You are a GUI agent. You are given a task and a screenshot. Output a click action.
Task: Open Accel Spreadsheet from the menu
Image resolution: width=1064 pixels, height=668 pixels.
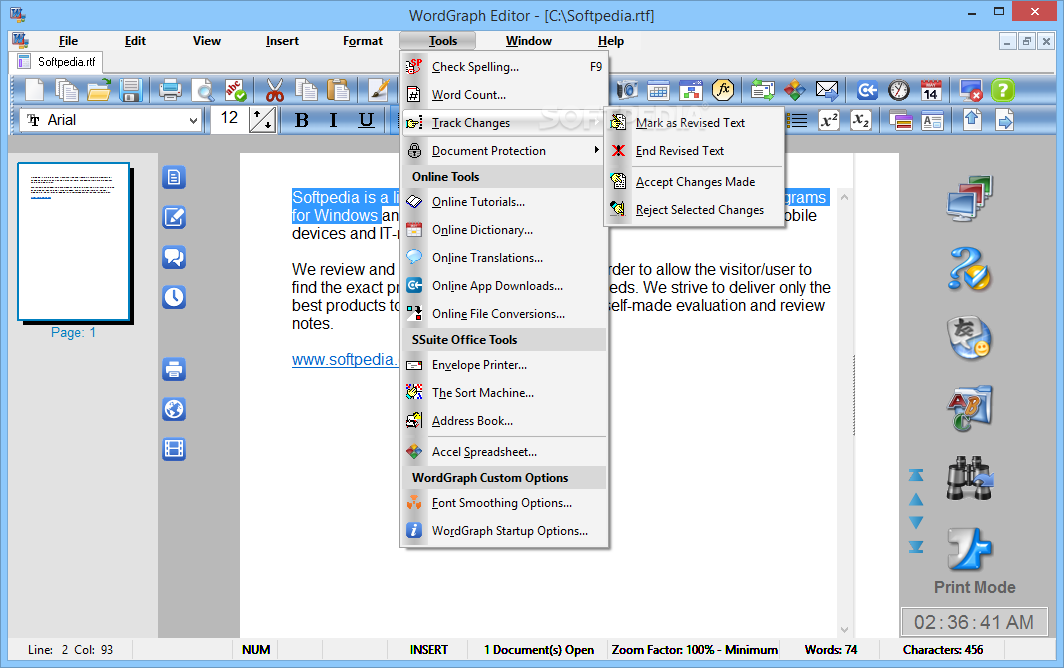pos(504,452)
